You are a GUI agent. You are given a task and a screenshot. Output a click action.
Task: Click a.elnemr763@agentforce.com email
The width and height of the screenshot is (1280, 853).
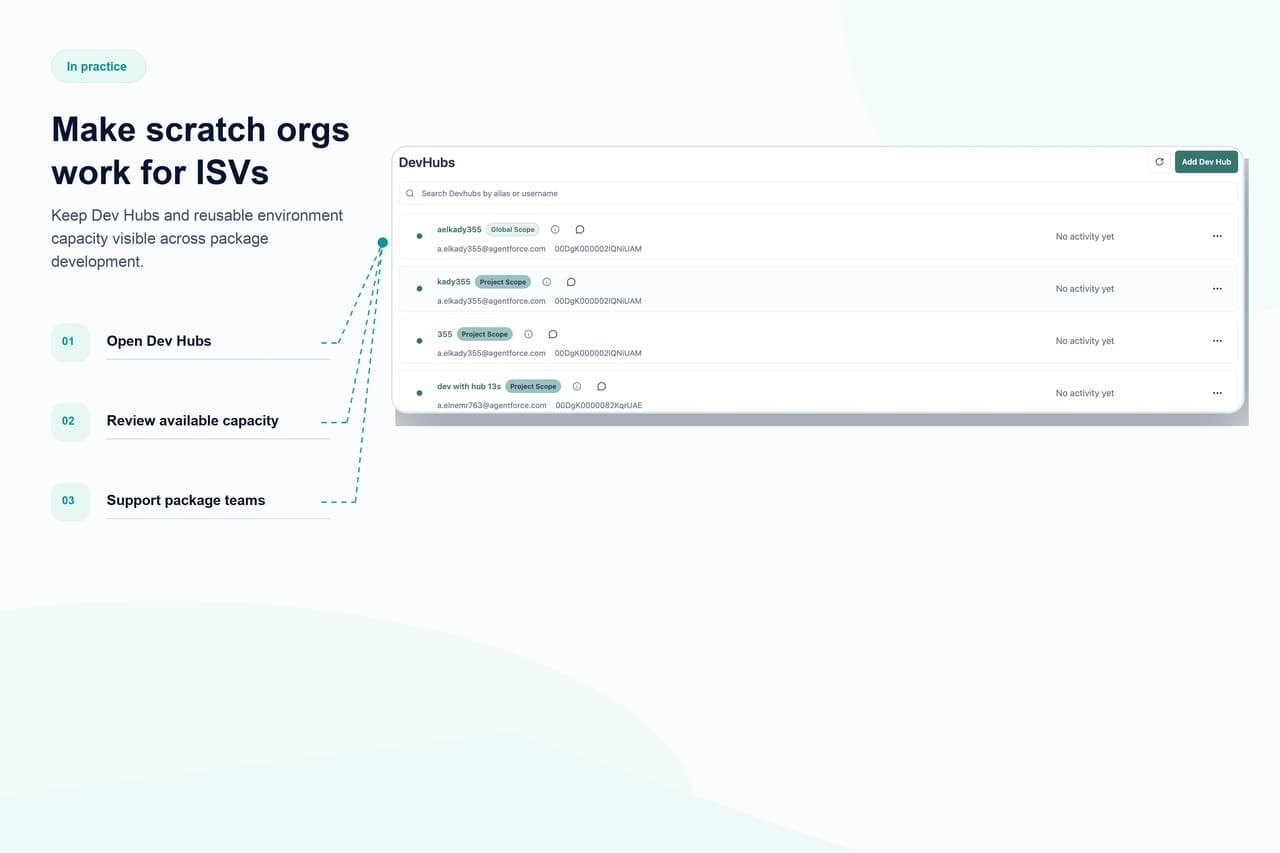[492, 405]
